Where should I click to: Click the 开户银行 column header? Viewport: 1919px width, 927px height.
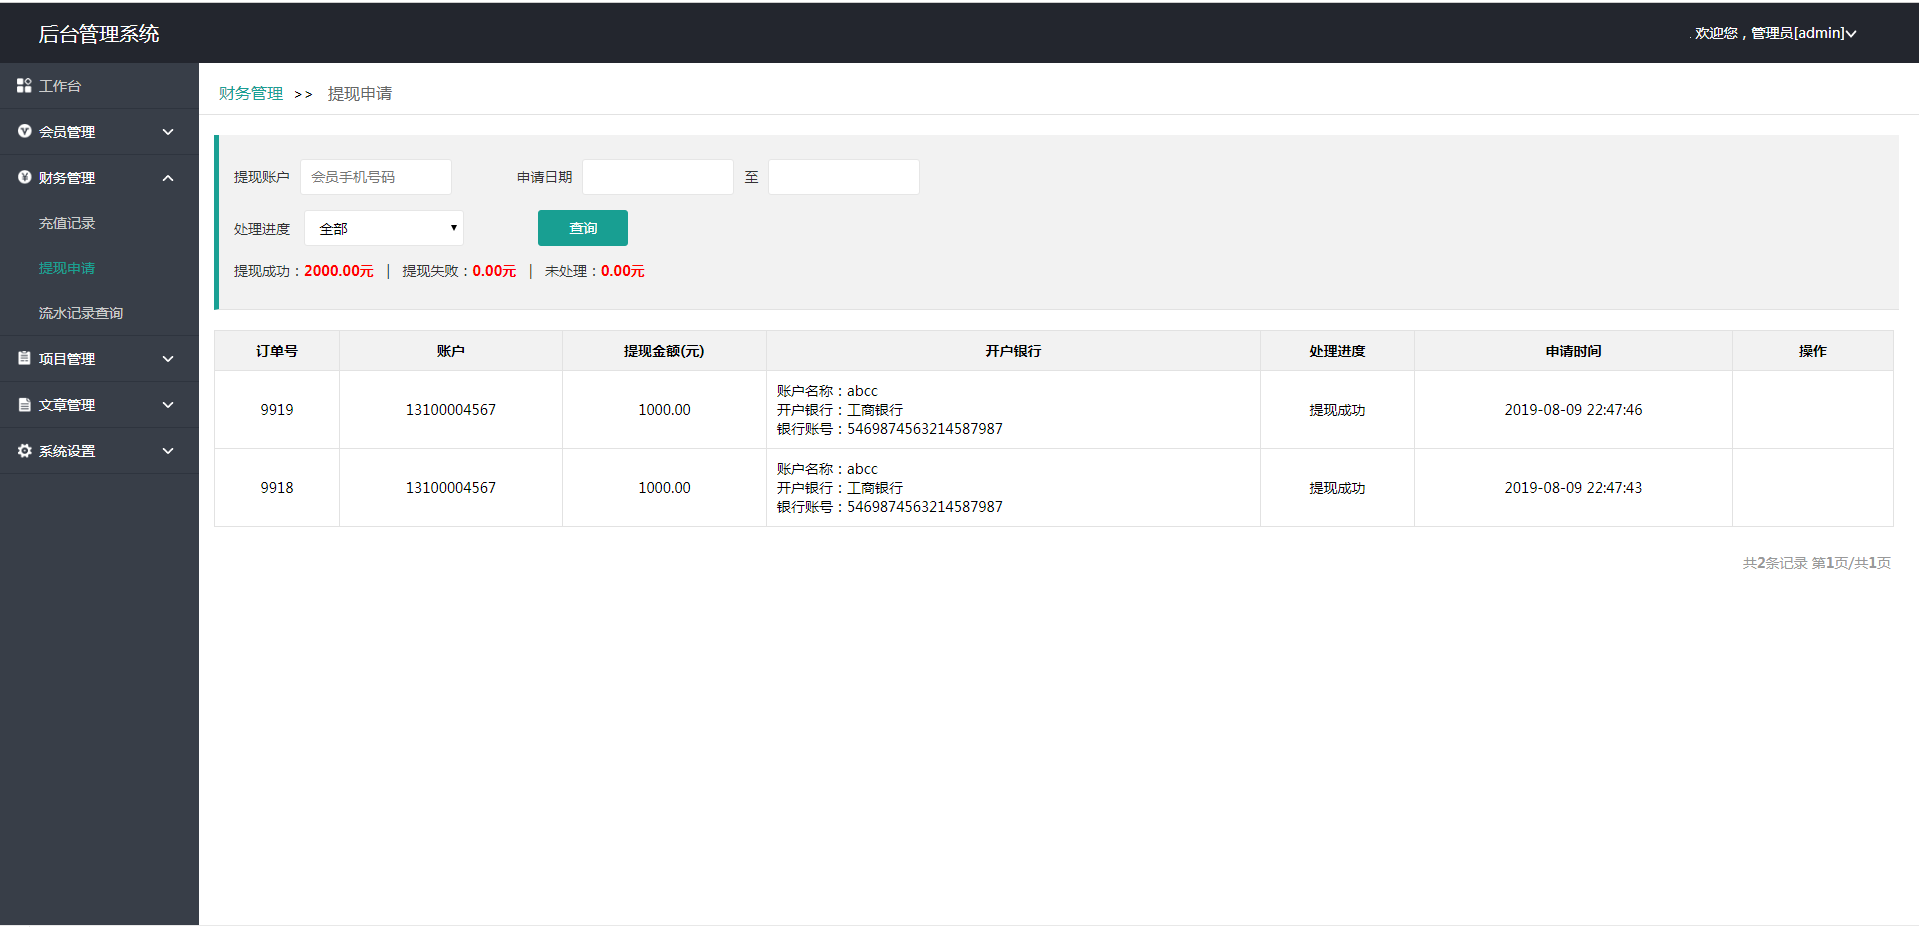pyautogui.click(x=1013, y=351)
